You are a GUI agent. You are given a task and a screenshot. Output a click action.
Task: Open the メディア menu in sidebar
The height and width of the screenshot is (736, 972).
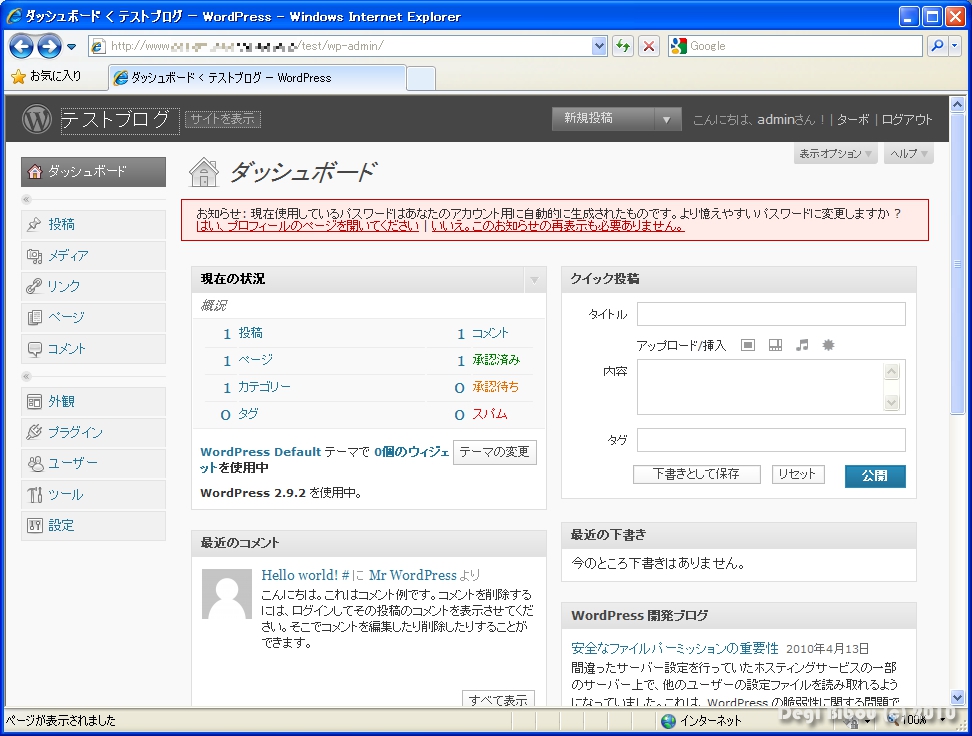click(94, 255)
